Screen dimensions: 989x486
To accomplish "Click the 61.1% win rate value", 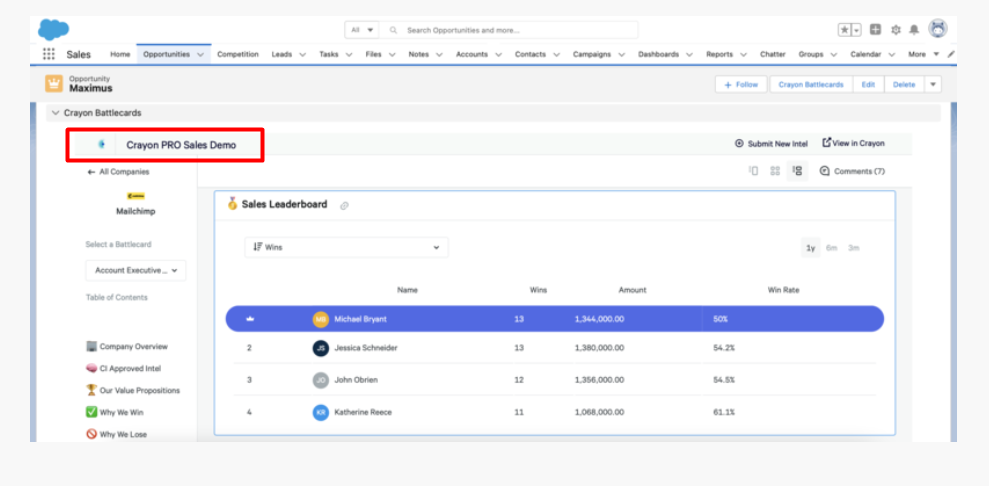I will (x=723, y=412).
